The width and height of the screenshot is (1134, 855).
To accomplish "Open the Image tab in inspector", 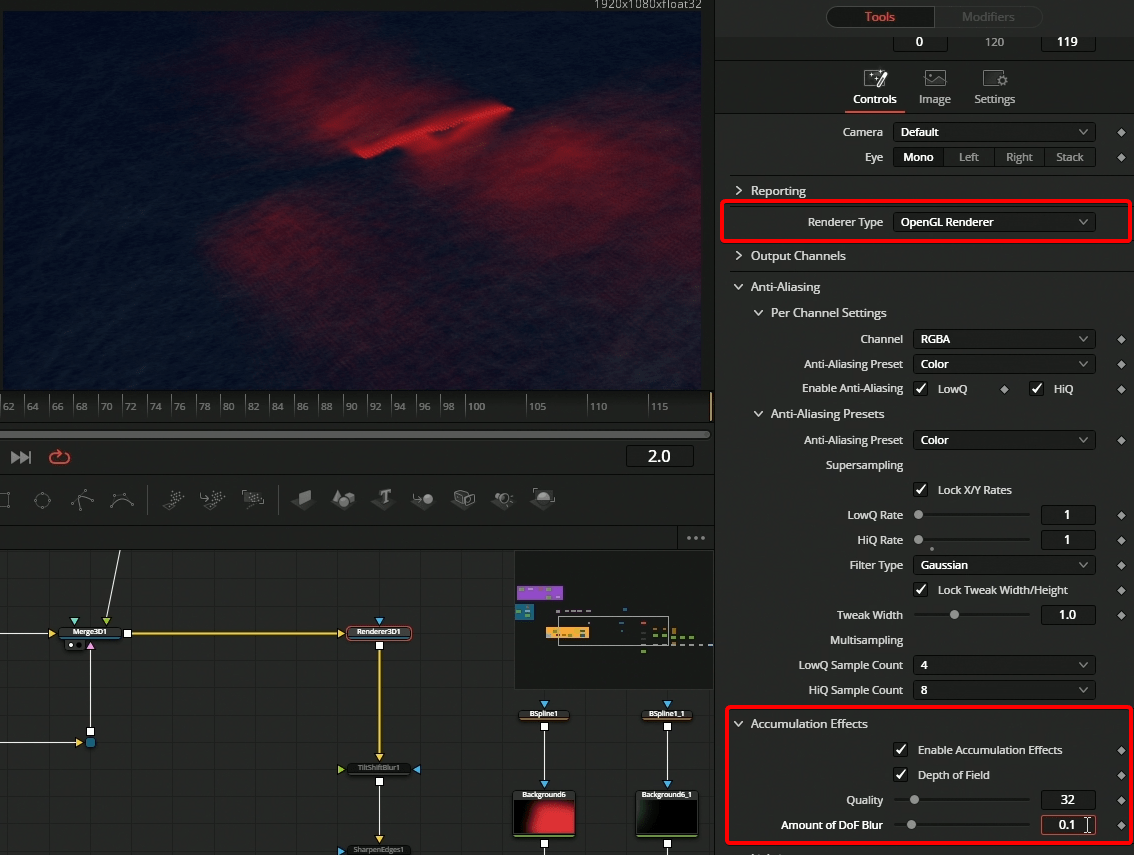I will pos(935,88).
